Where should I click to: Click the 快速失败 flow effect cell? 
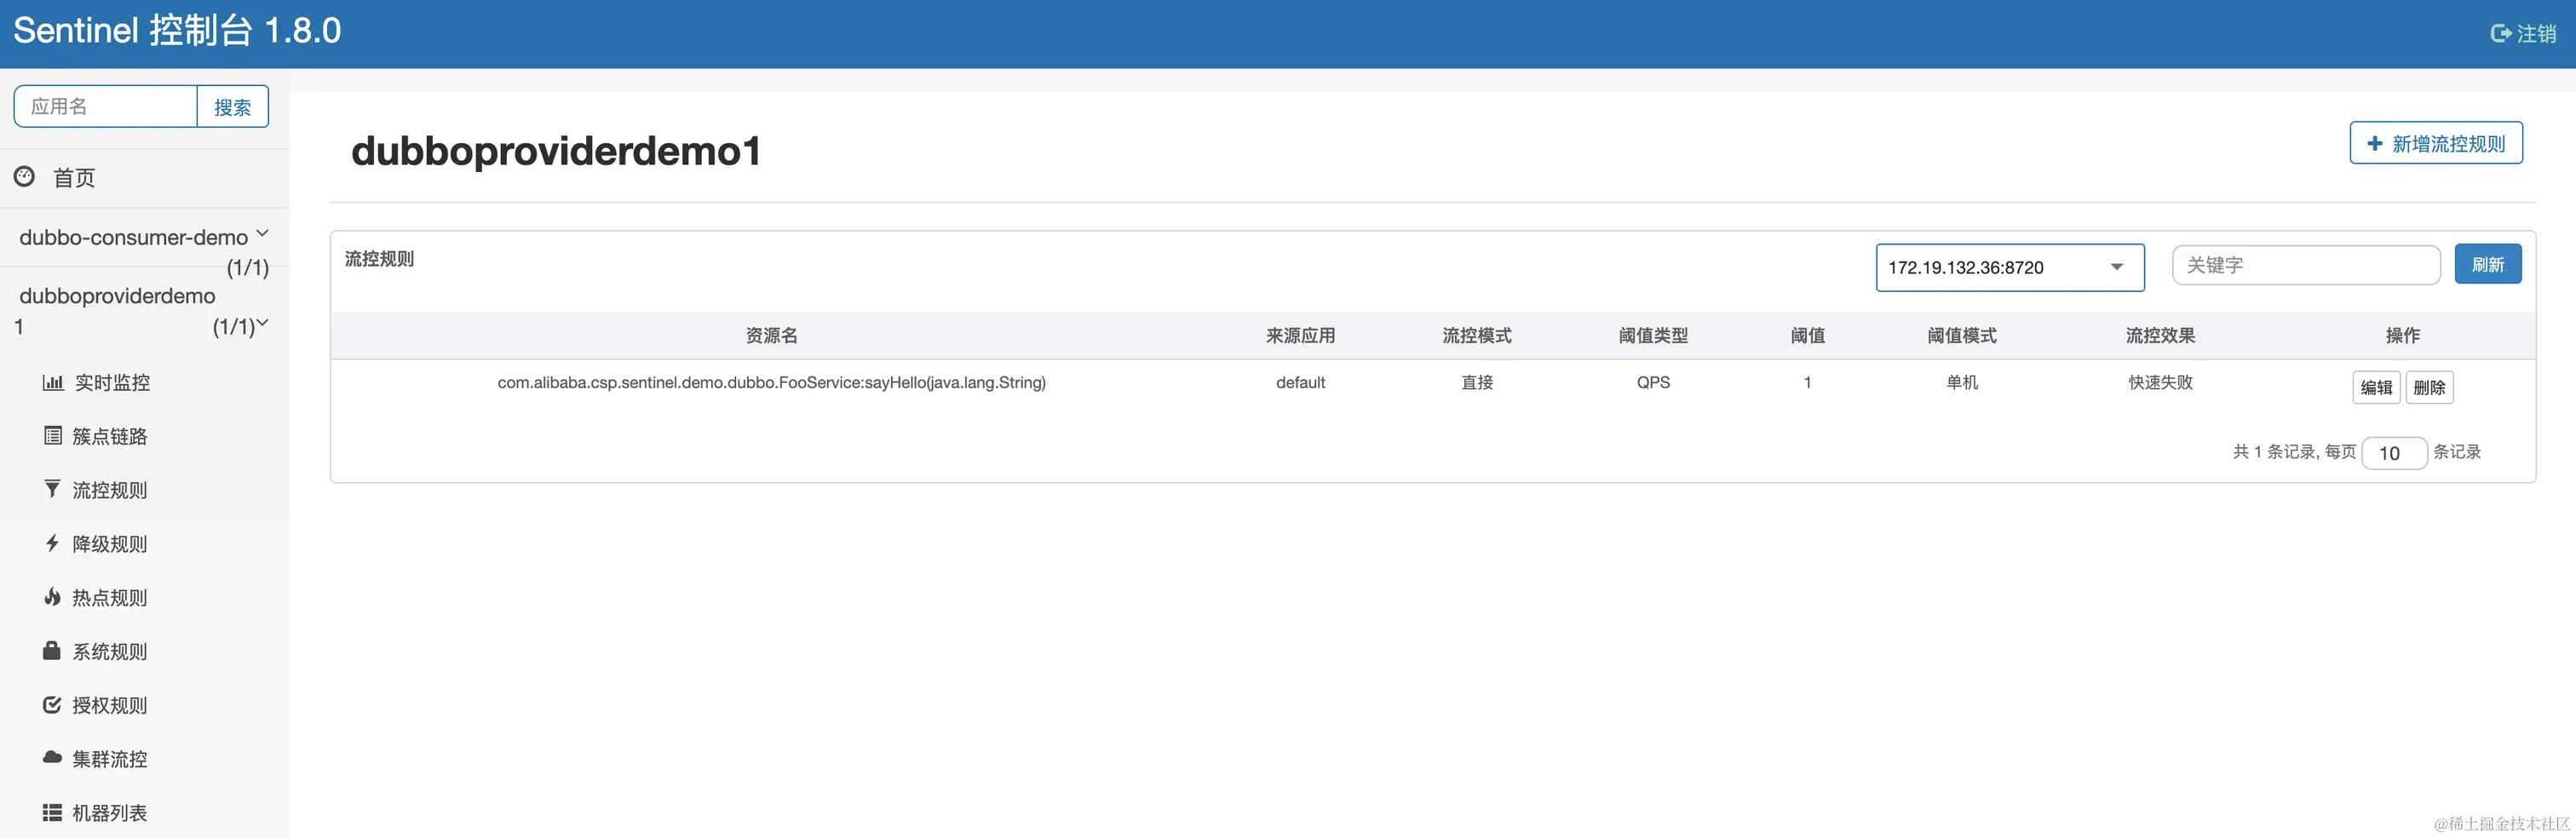click(2160, 382)
